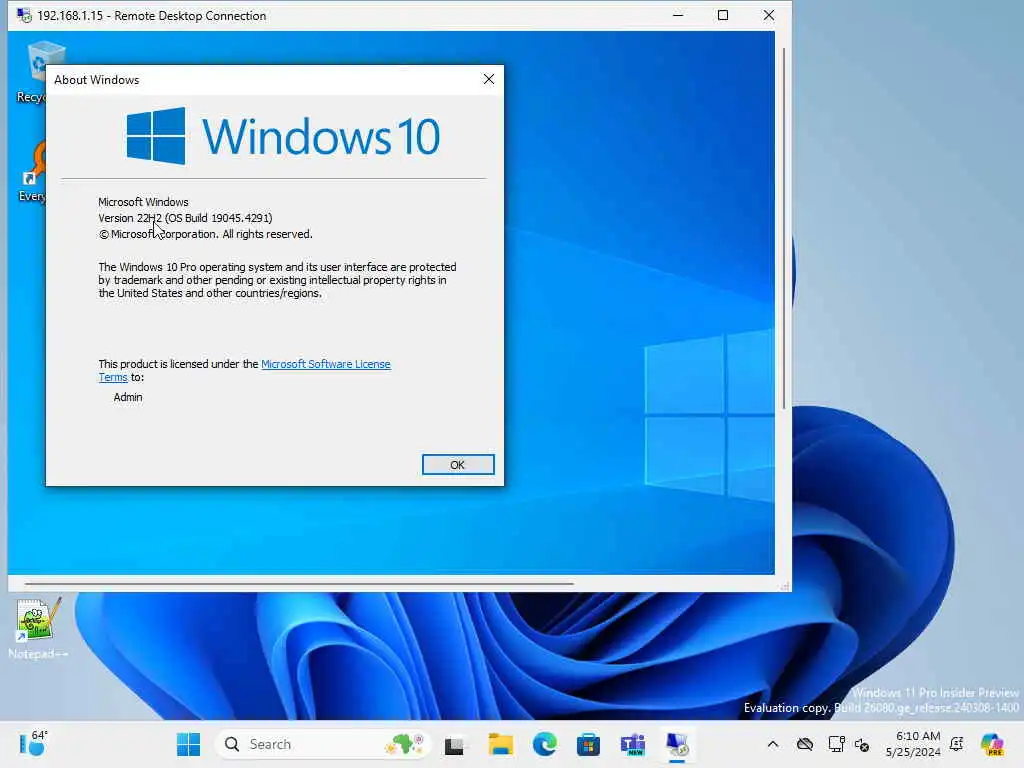
Task: Click OK in About Windows dialog
Action: pyautogui.click(x=458, y=464)
